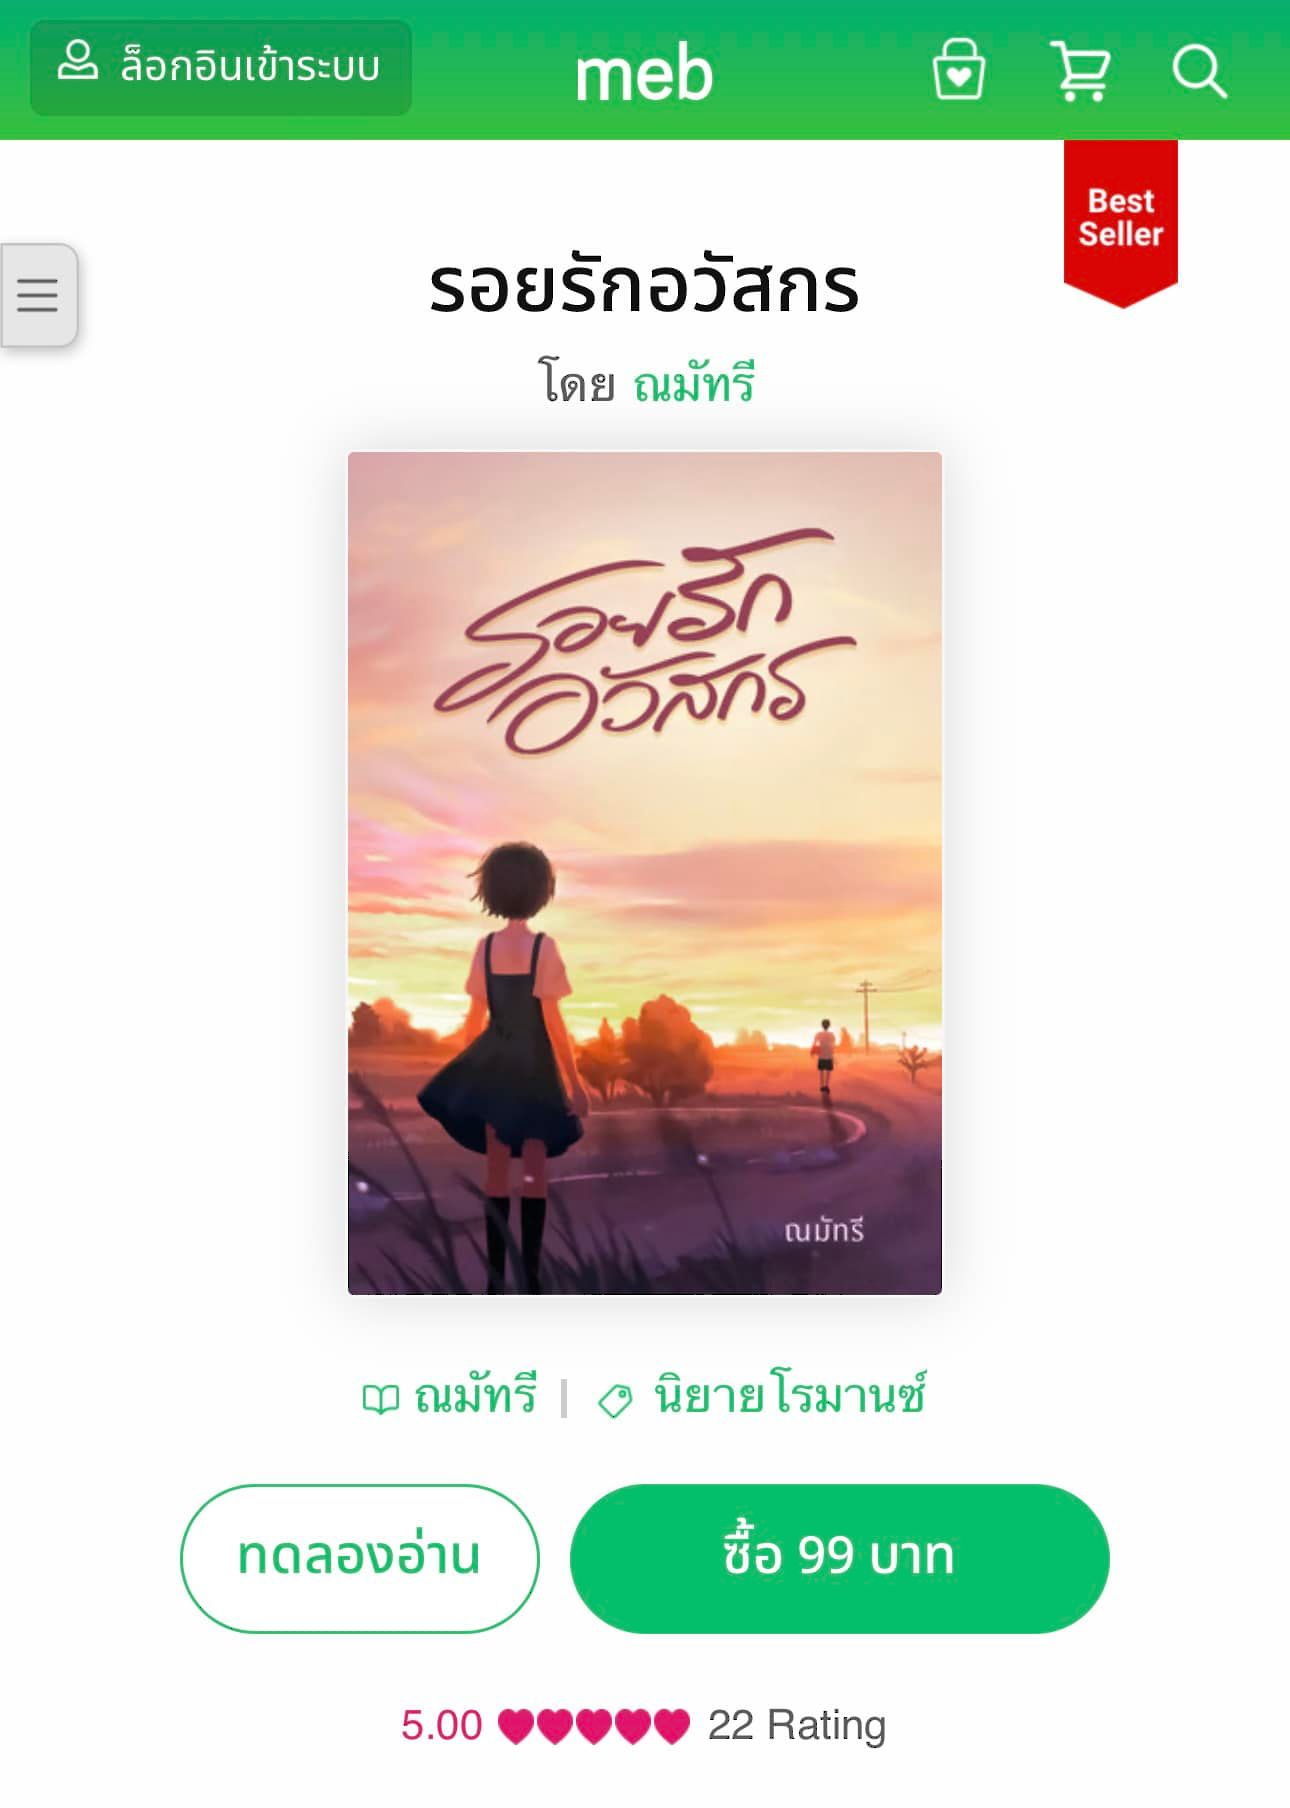
Task: Click the 5.00 rating score
Action: (x=441, y=1726)
